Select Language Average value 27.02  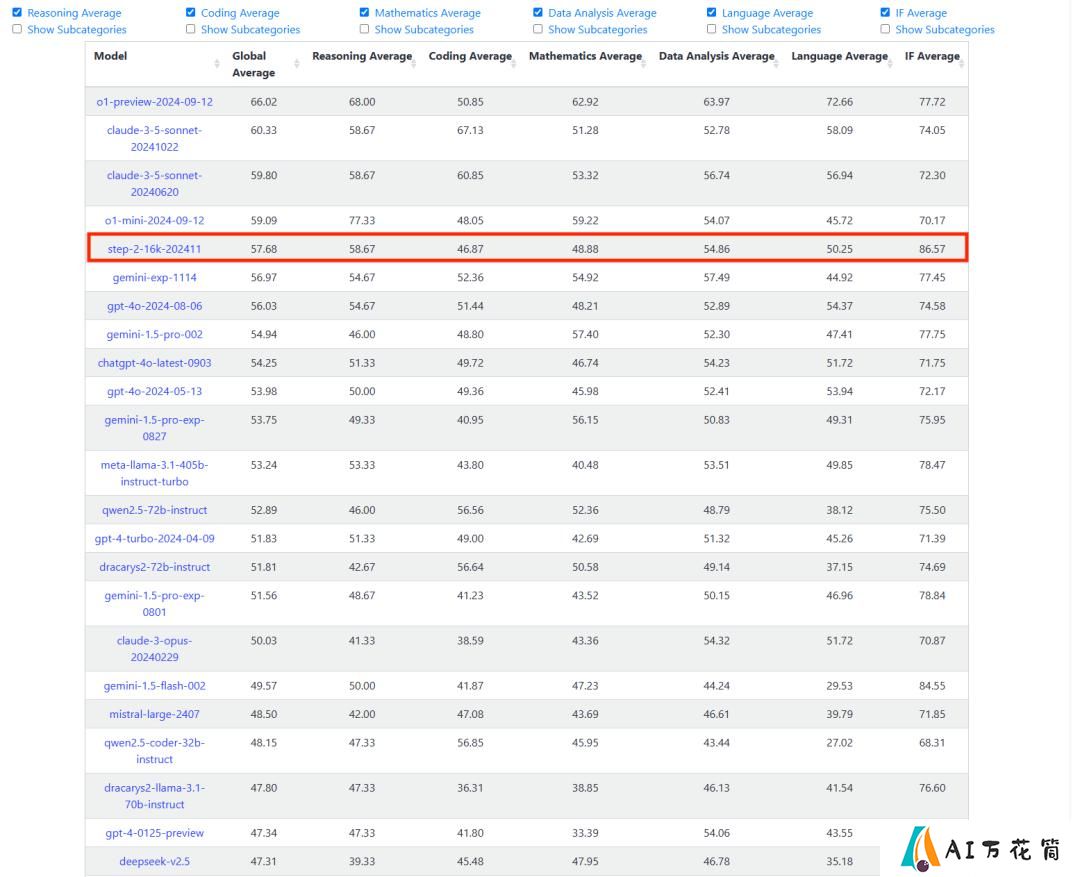click(x=839, y=743)
